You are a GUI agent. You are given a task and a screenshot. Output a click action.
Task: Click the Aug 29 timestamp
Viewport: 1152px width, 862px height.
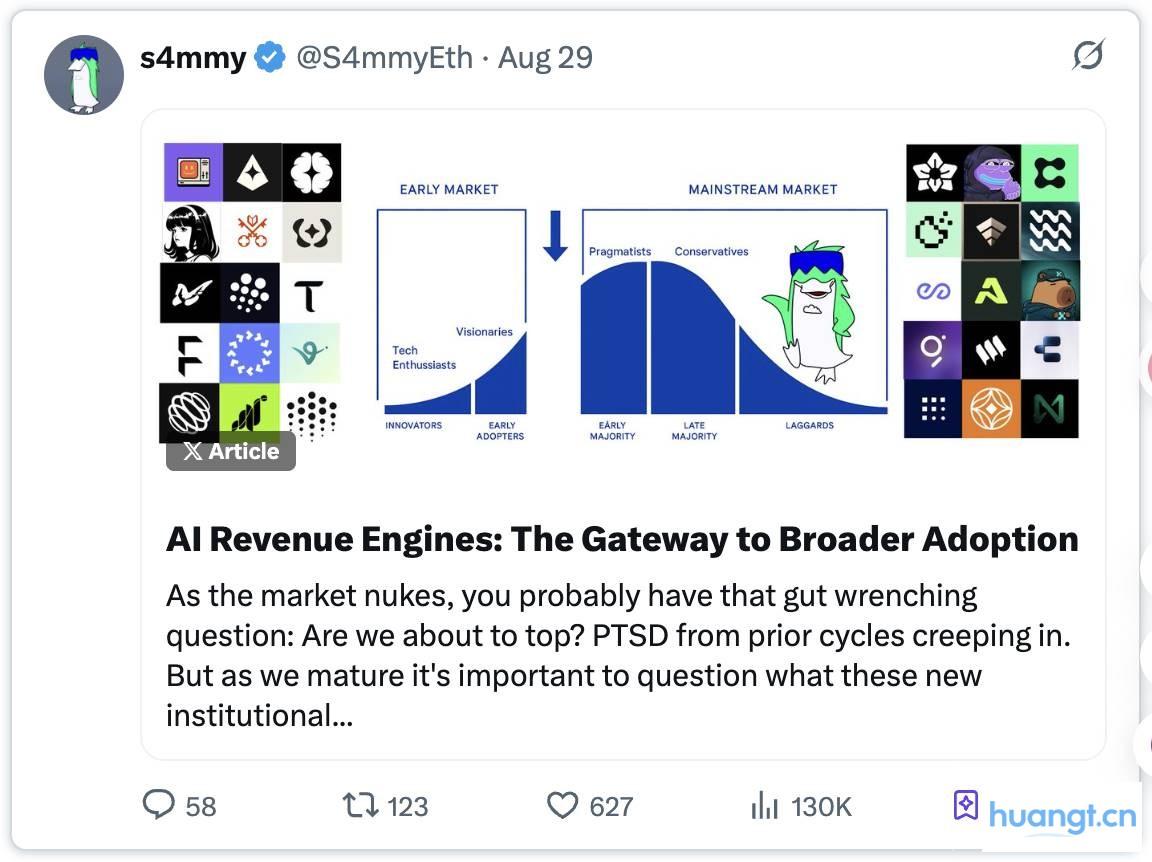coord(545,58)
